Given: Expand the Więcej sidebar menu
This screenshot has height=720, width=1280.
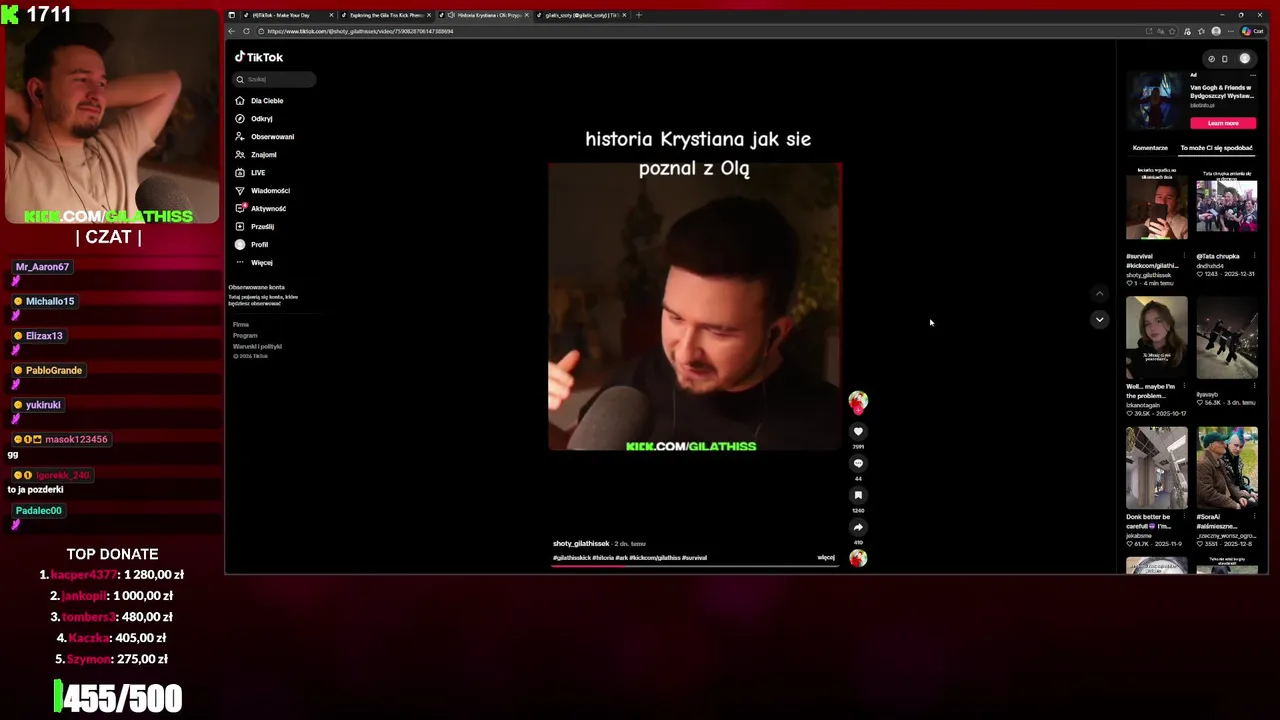Looking at the screenshot, I should [x=254, y=263].
